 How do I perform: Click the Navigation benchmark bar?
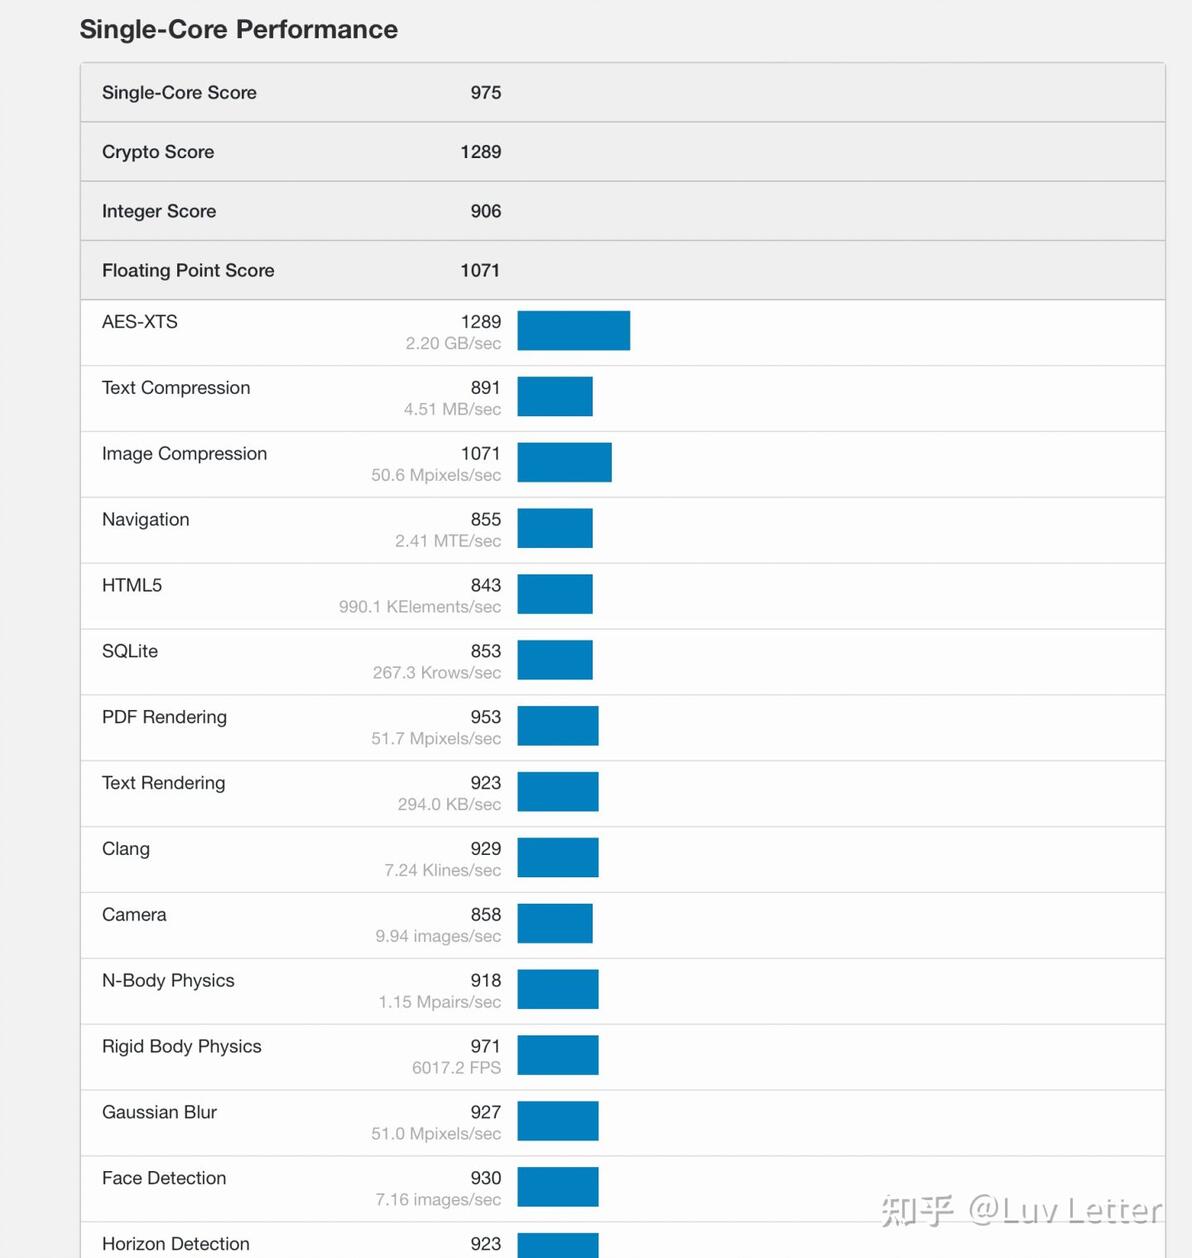pos(555,528)
